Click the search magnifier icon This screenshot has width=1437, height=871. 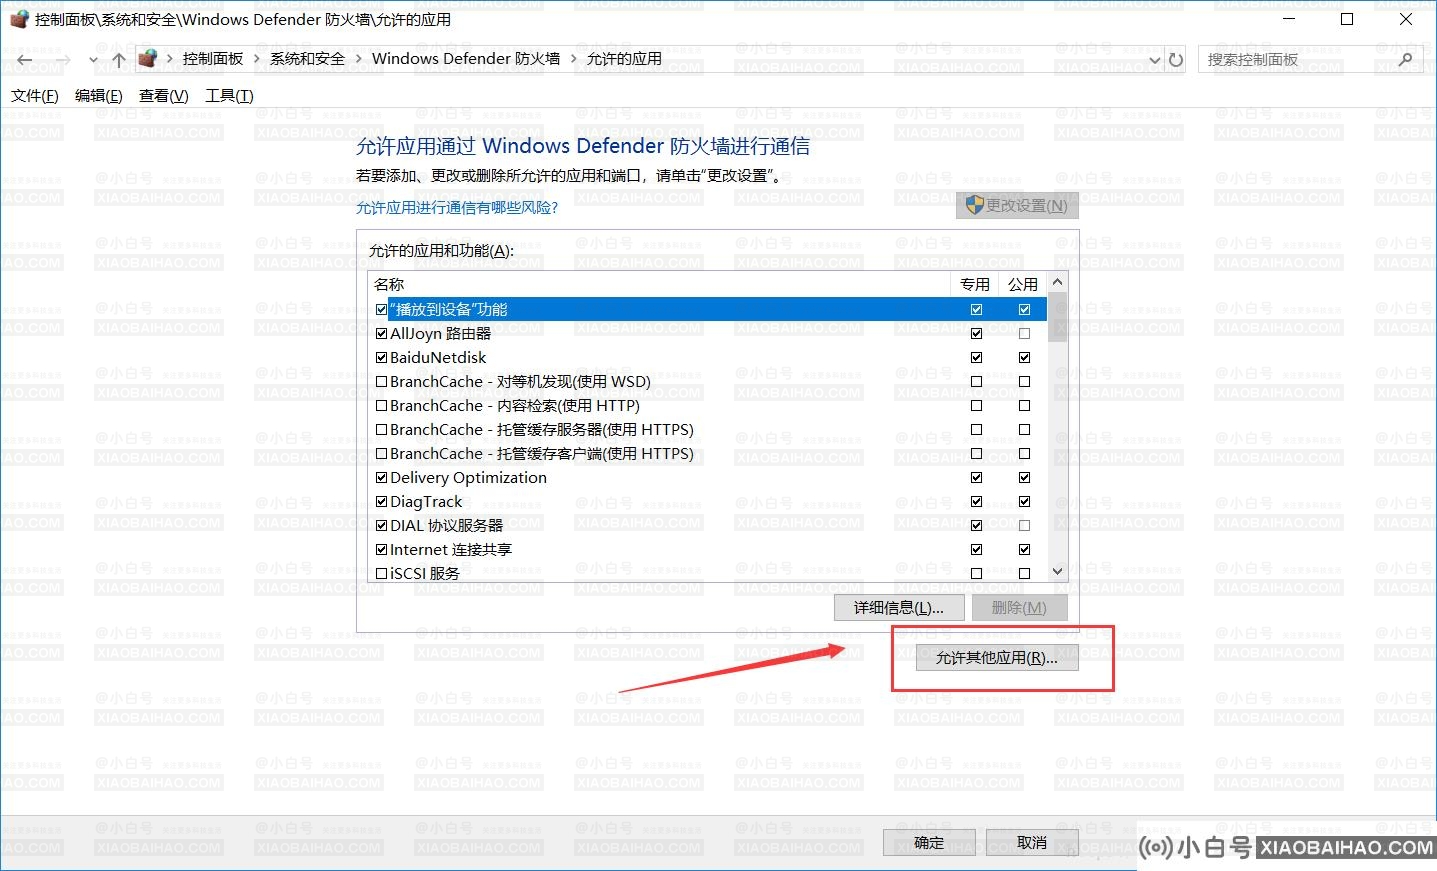1405,60
